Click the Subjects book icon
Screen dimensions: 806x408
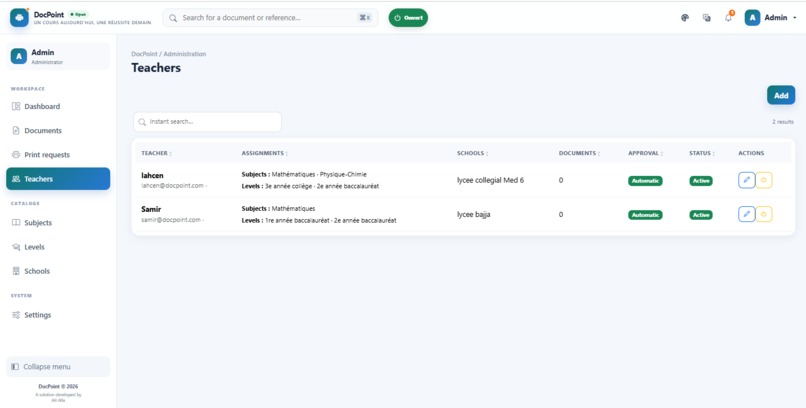[16, 223]
